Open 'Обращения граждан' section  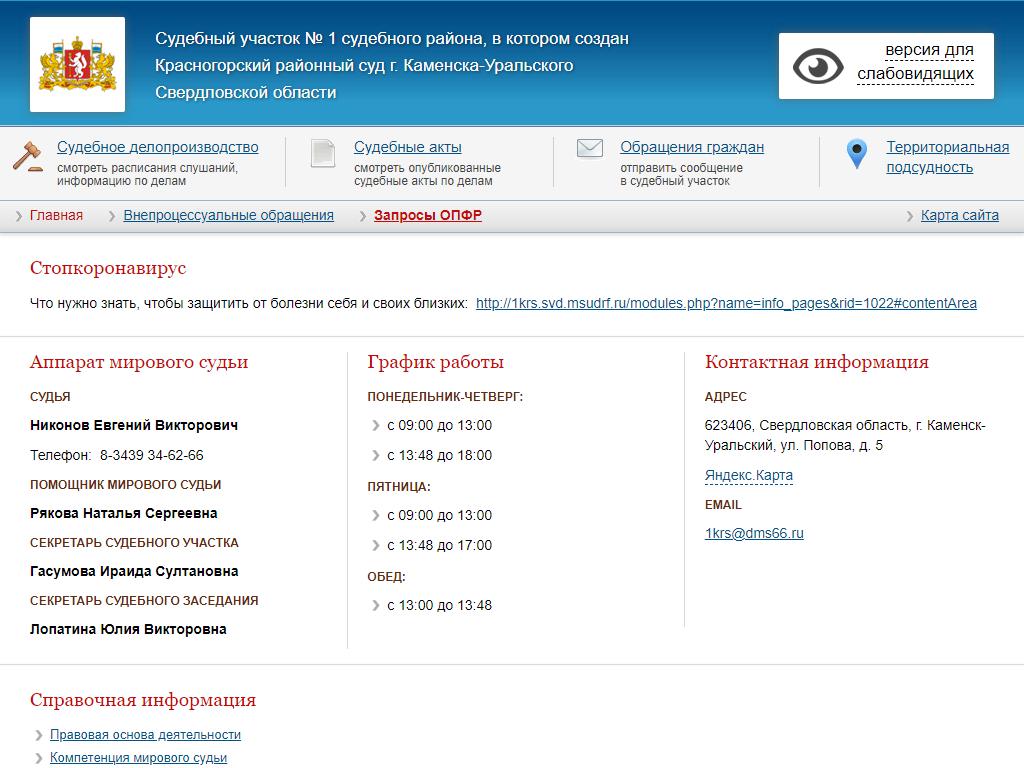(692, 147)
